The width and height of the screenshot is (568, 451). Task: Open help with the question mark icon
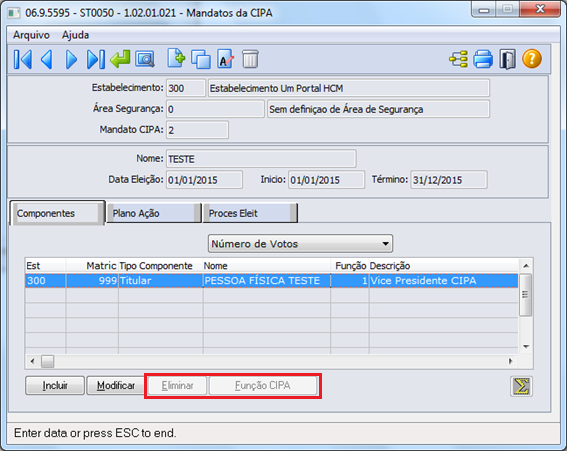point(532,59)
